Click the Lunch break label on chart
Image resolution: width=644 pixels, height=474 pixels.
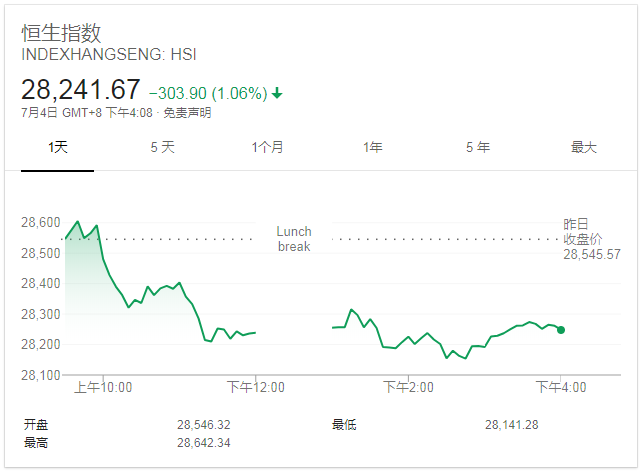(294, 239)
